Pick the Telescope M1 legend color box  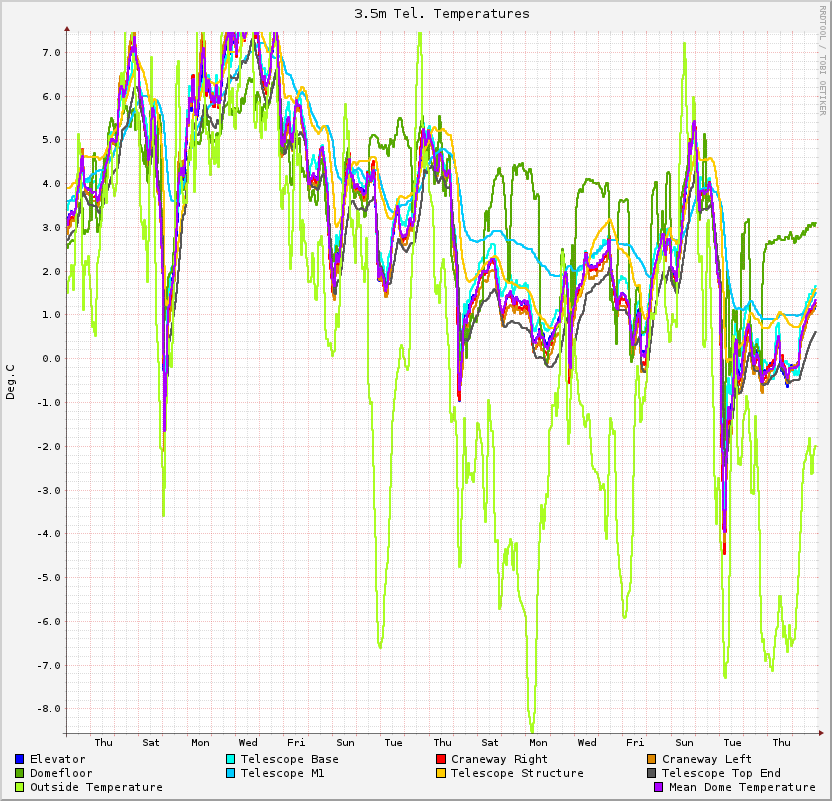coord(230,773)
